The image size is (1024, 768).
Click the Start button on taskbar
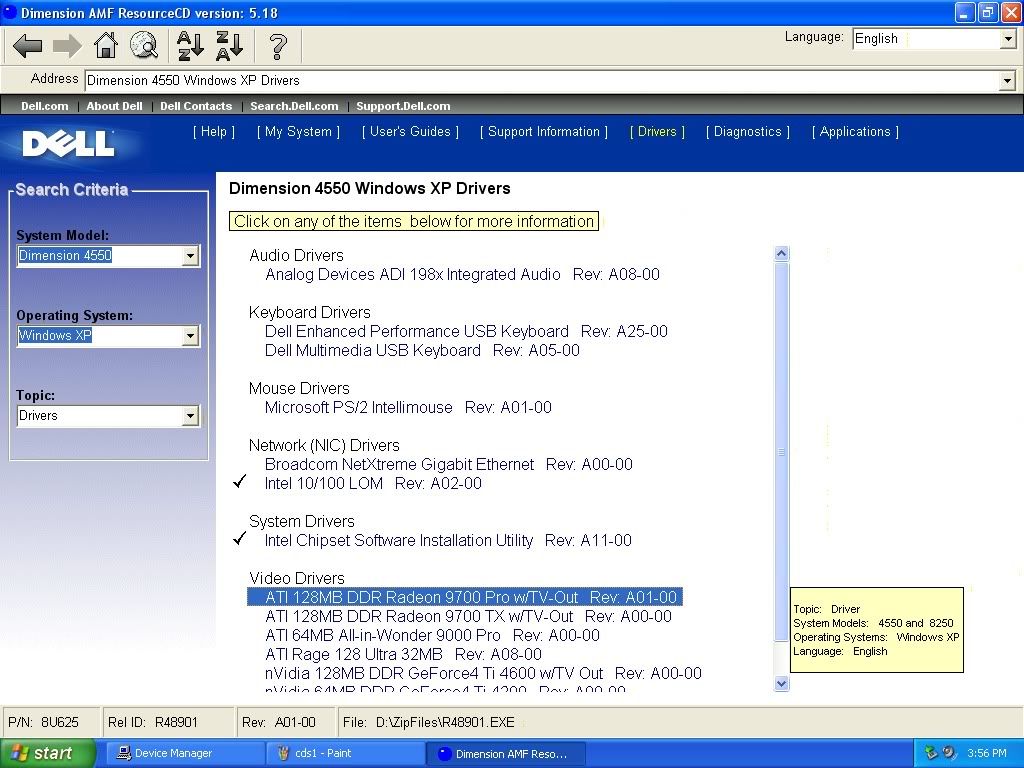[x=48, y=754]
